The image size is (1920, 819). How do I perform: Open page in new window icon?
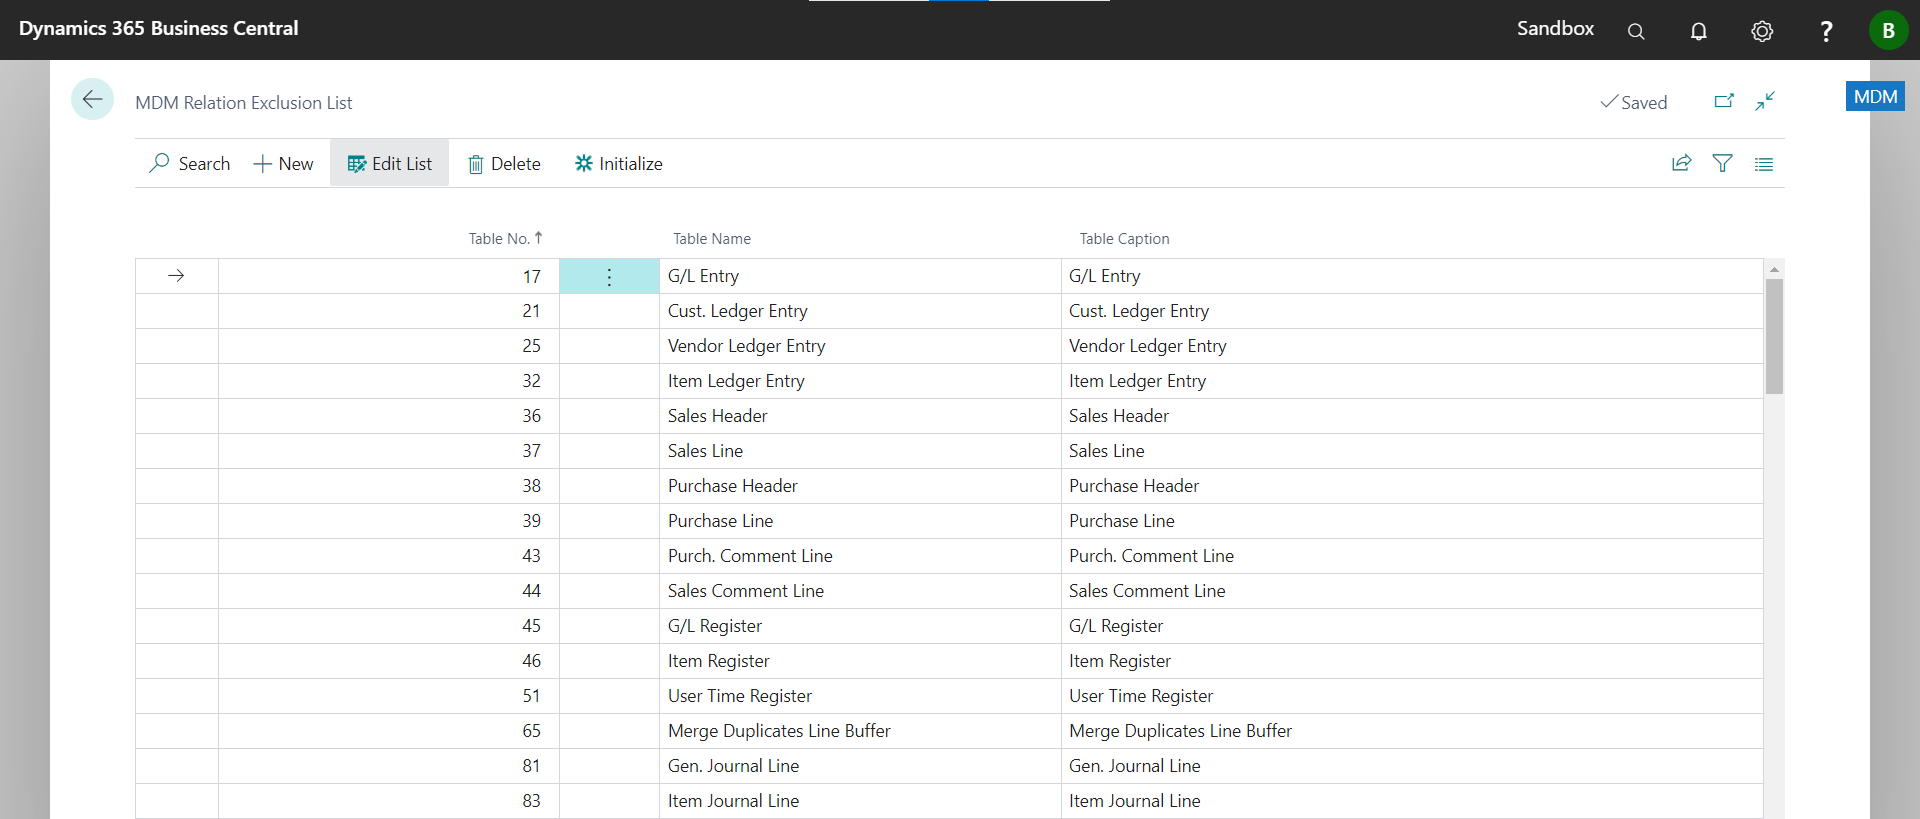[1724, 101]
